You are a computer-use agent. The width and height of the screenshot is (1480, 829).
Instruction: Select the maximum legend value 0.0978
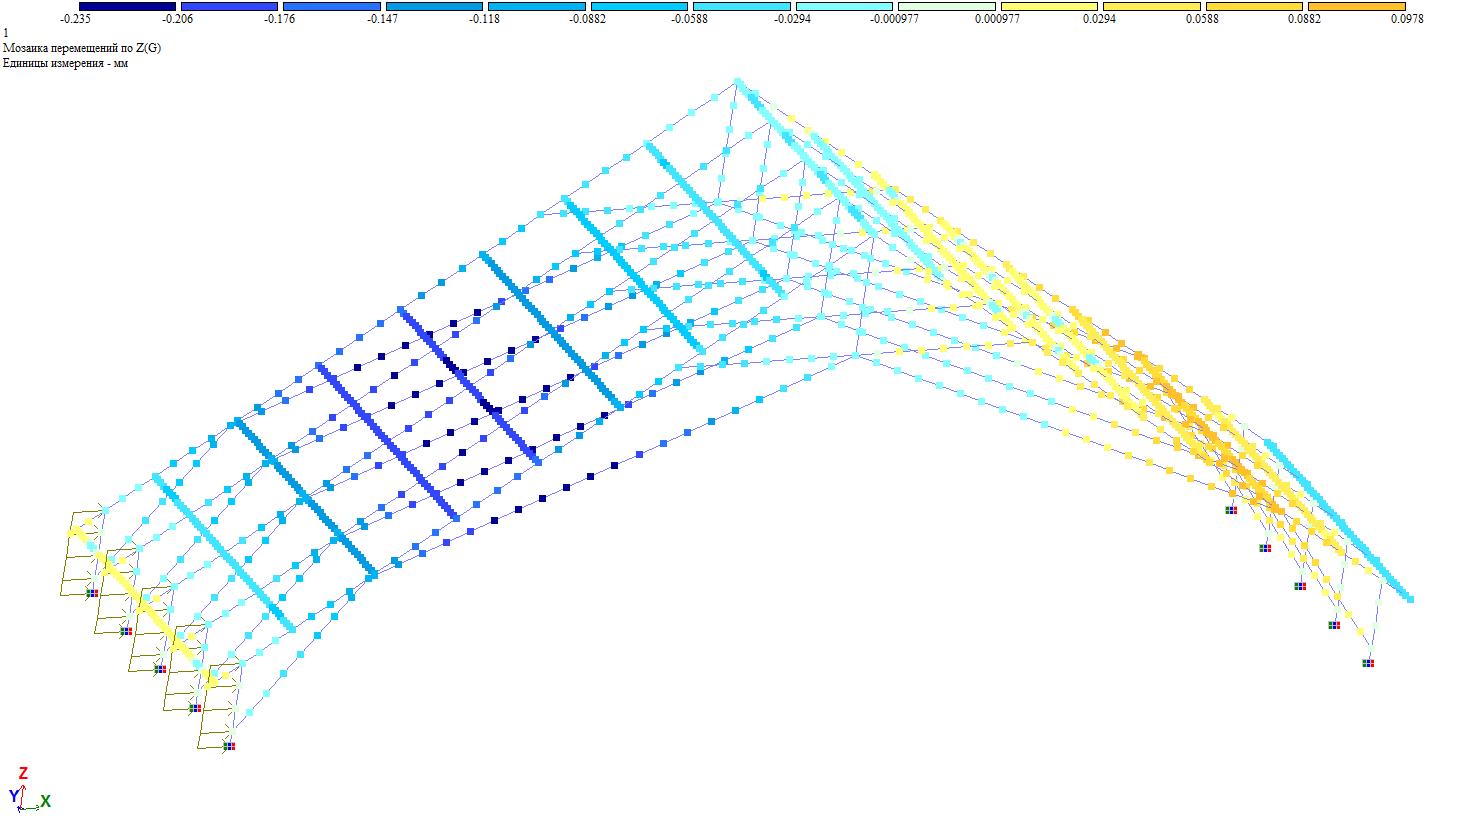click(1407, 19)
